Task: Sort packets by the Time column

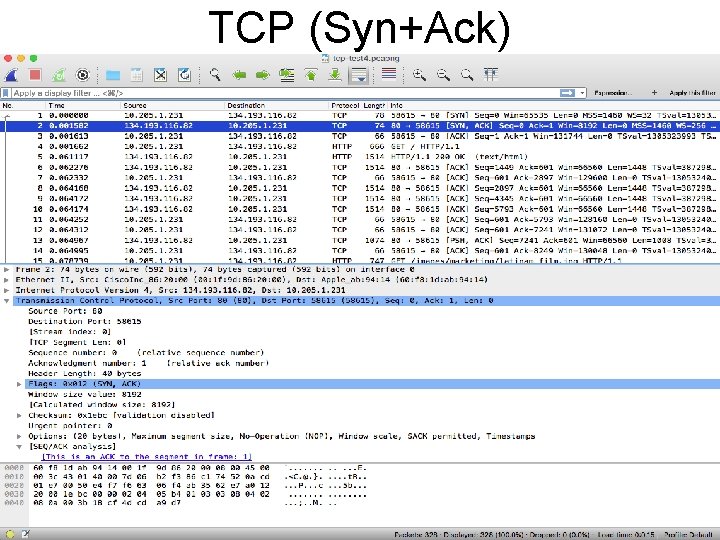Action: 84,106
